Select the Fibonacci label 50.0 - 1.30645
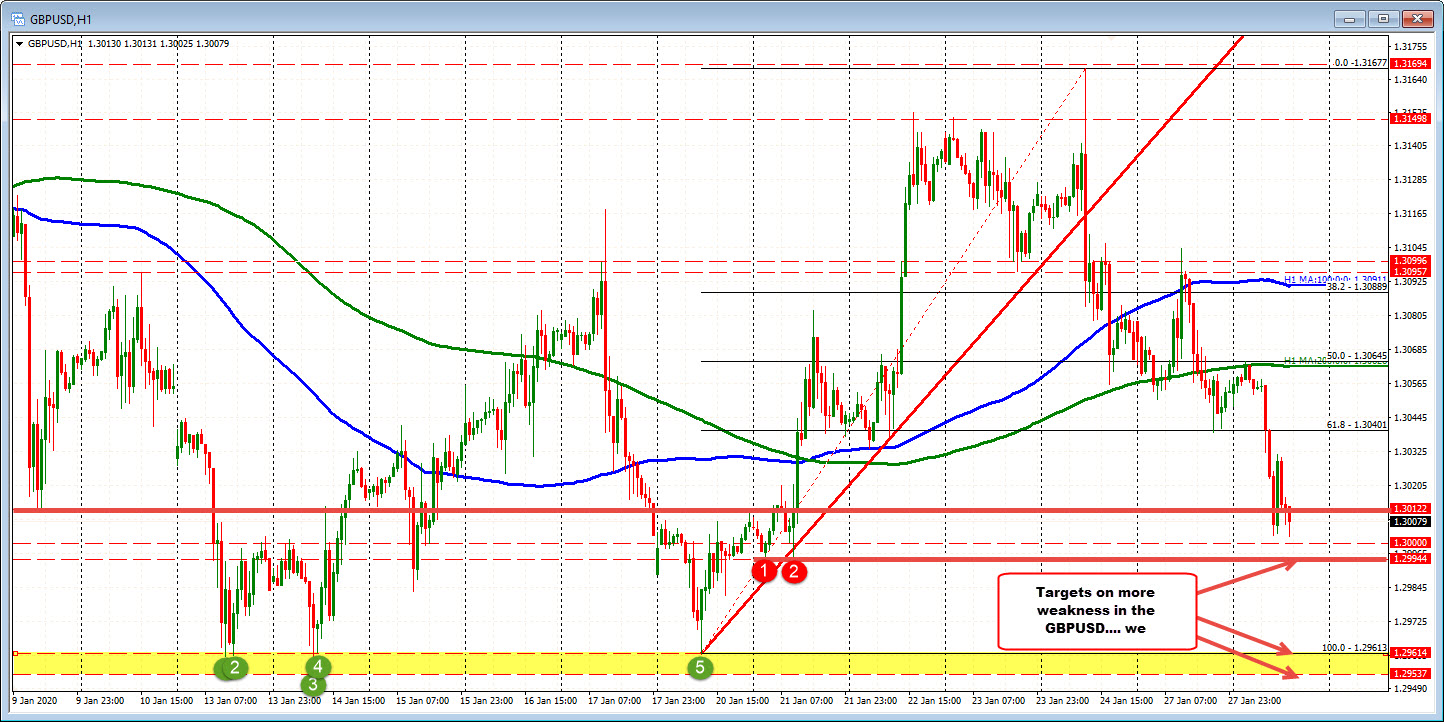Screen dimensions: 1444x722 tap(1357, 355)
